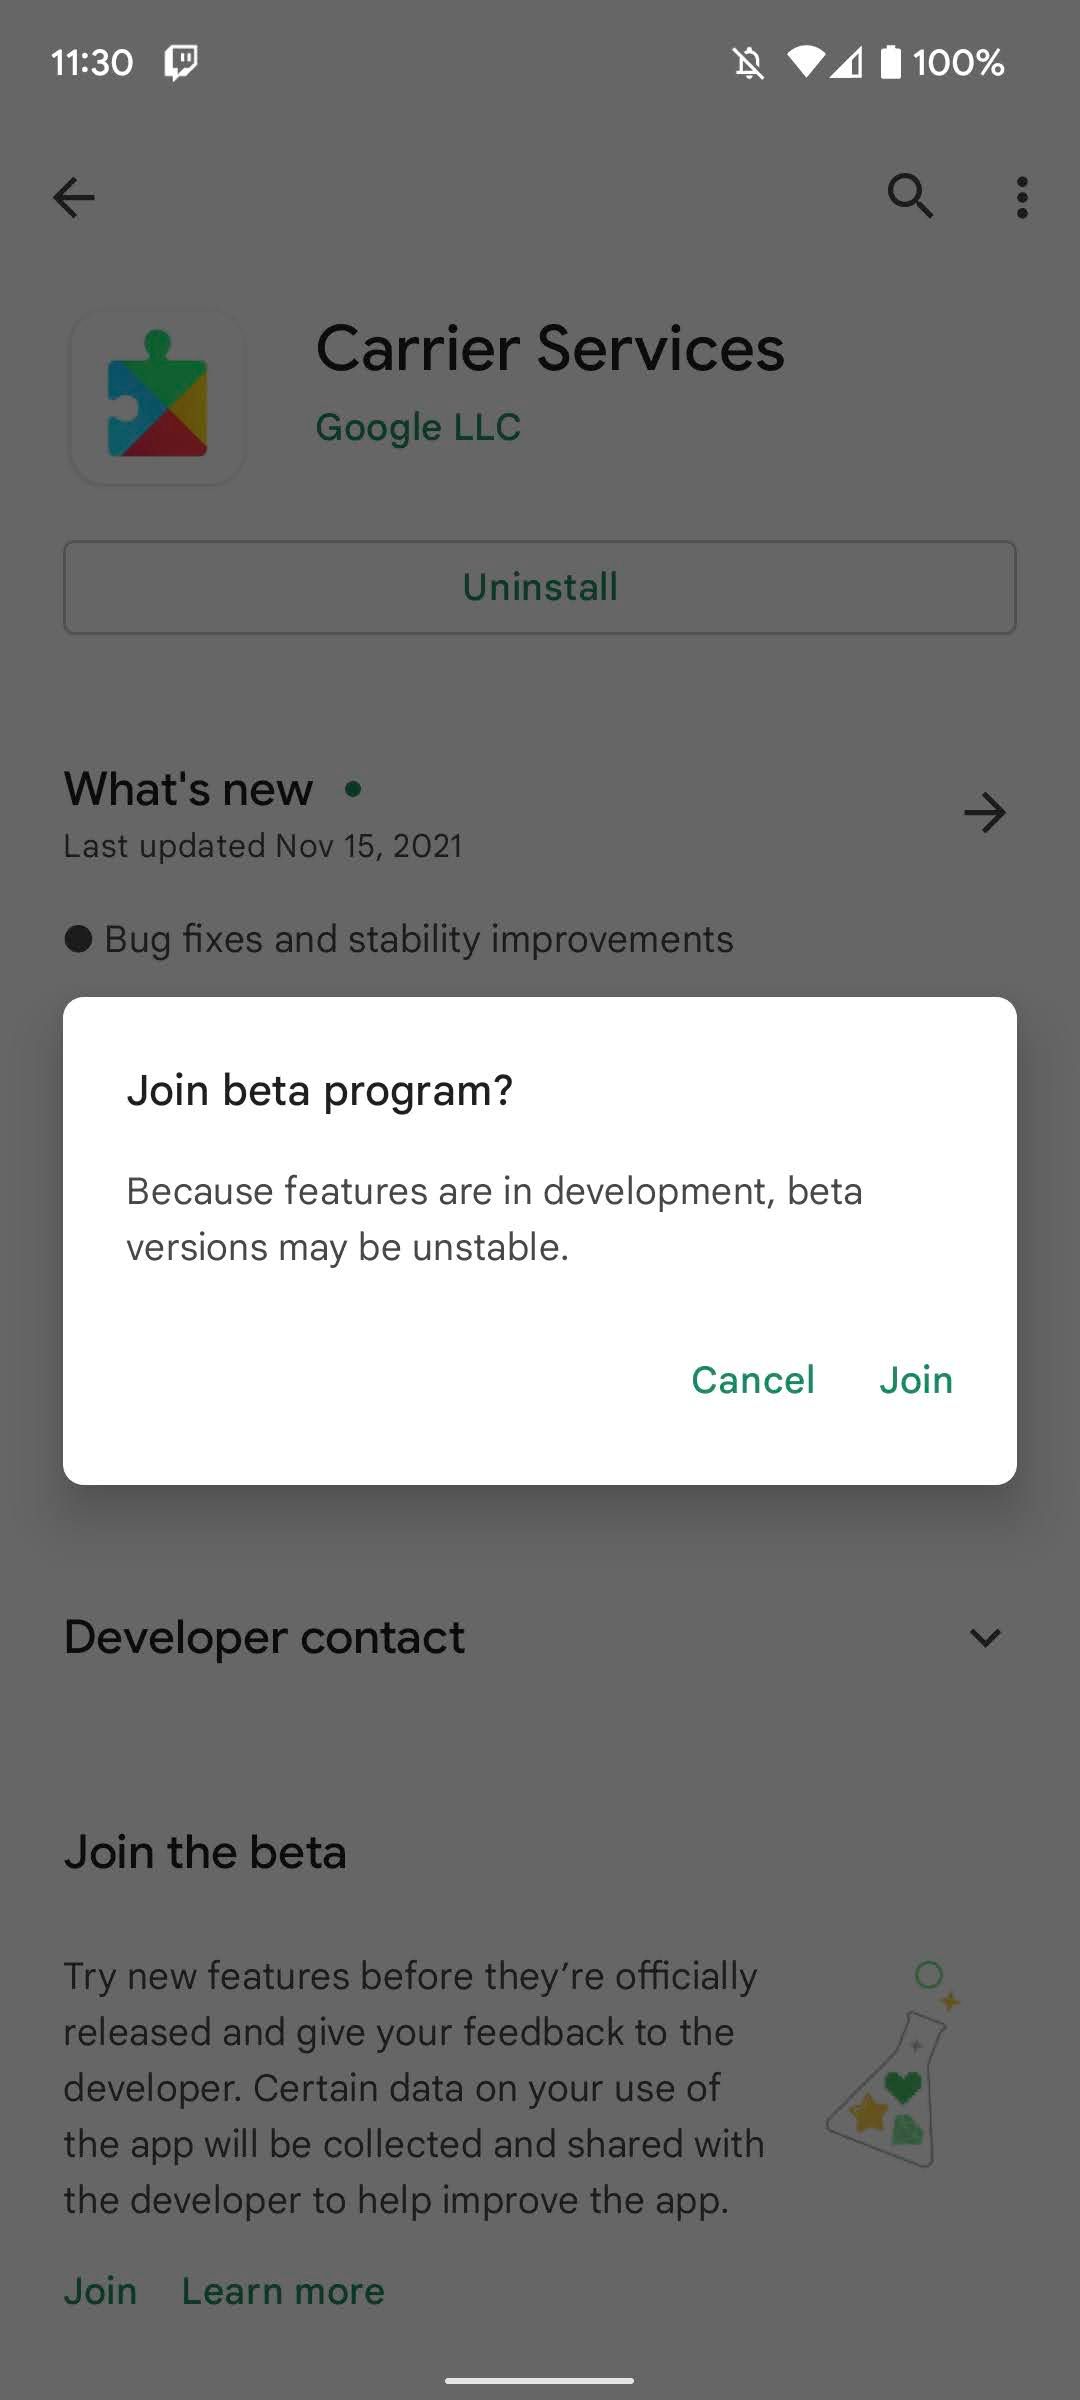The width and height of the screenshot is (1080, 2400).
Task: Open the three-dot overflow menu
Action: pos(1022,197)
